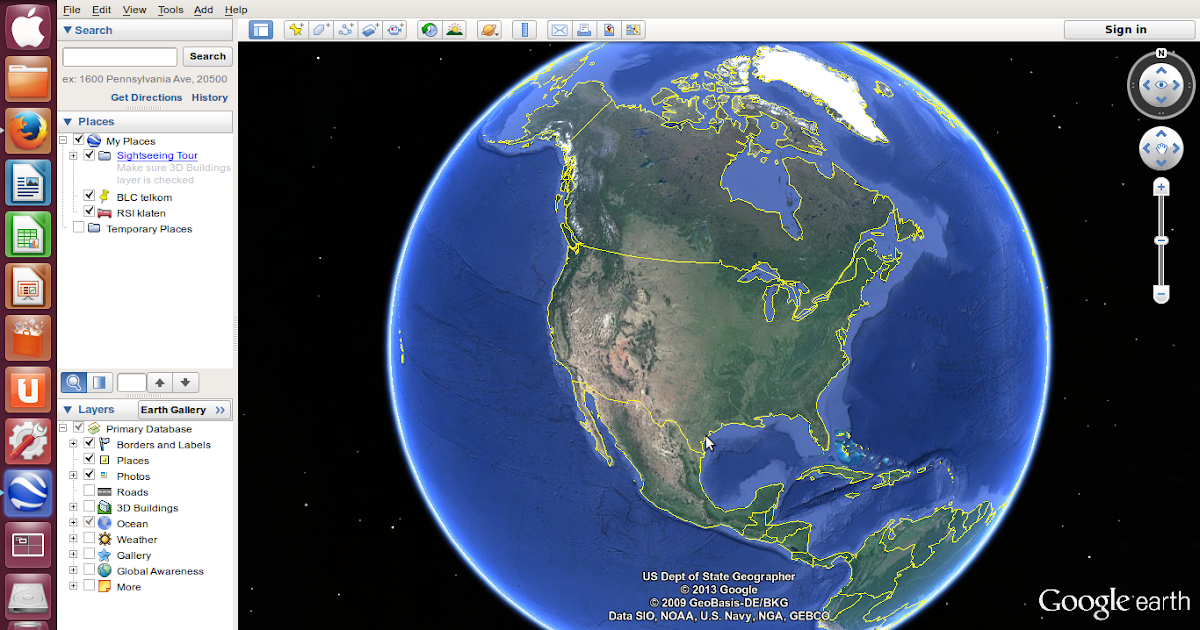Select the Add Path tool
Viewport: 1200px width, 630px height.
point(345,30)
